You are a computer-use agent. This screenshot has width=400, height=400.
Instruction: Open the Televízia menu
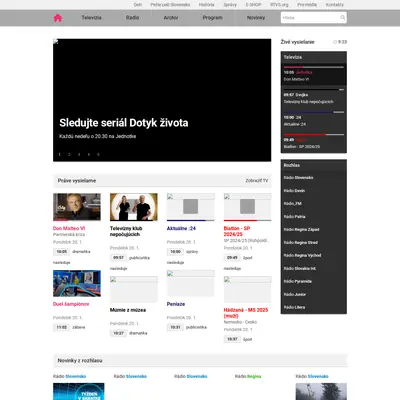tap(91, 18)
